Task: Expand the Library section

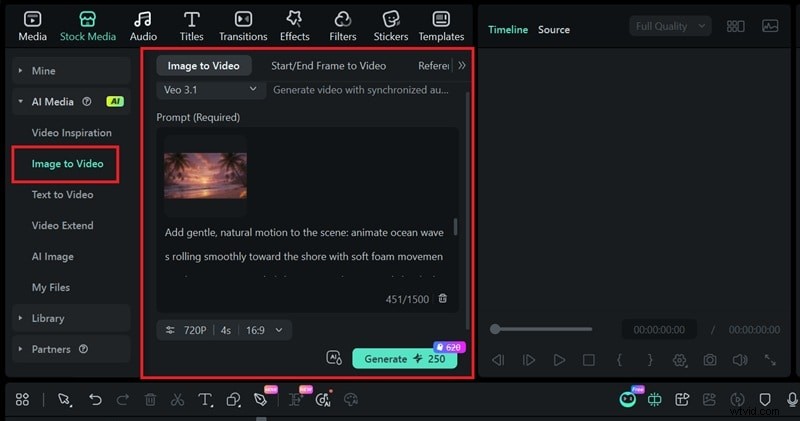Action: pyautogui.click(x=48, y=318)
